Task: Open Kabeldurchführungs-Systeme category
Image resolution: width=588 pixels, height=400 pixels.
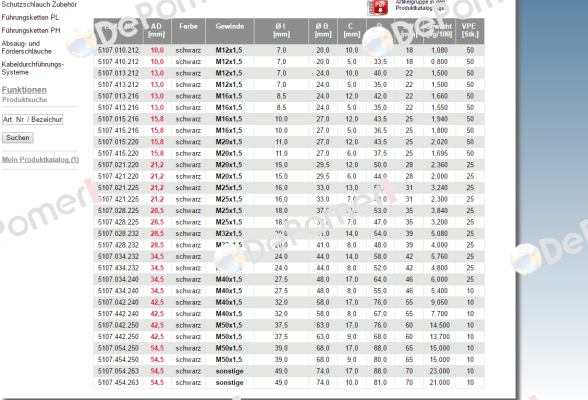Action: 33,68
